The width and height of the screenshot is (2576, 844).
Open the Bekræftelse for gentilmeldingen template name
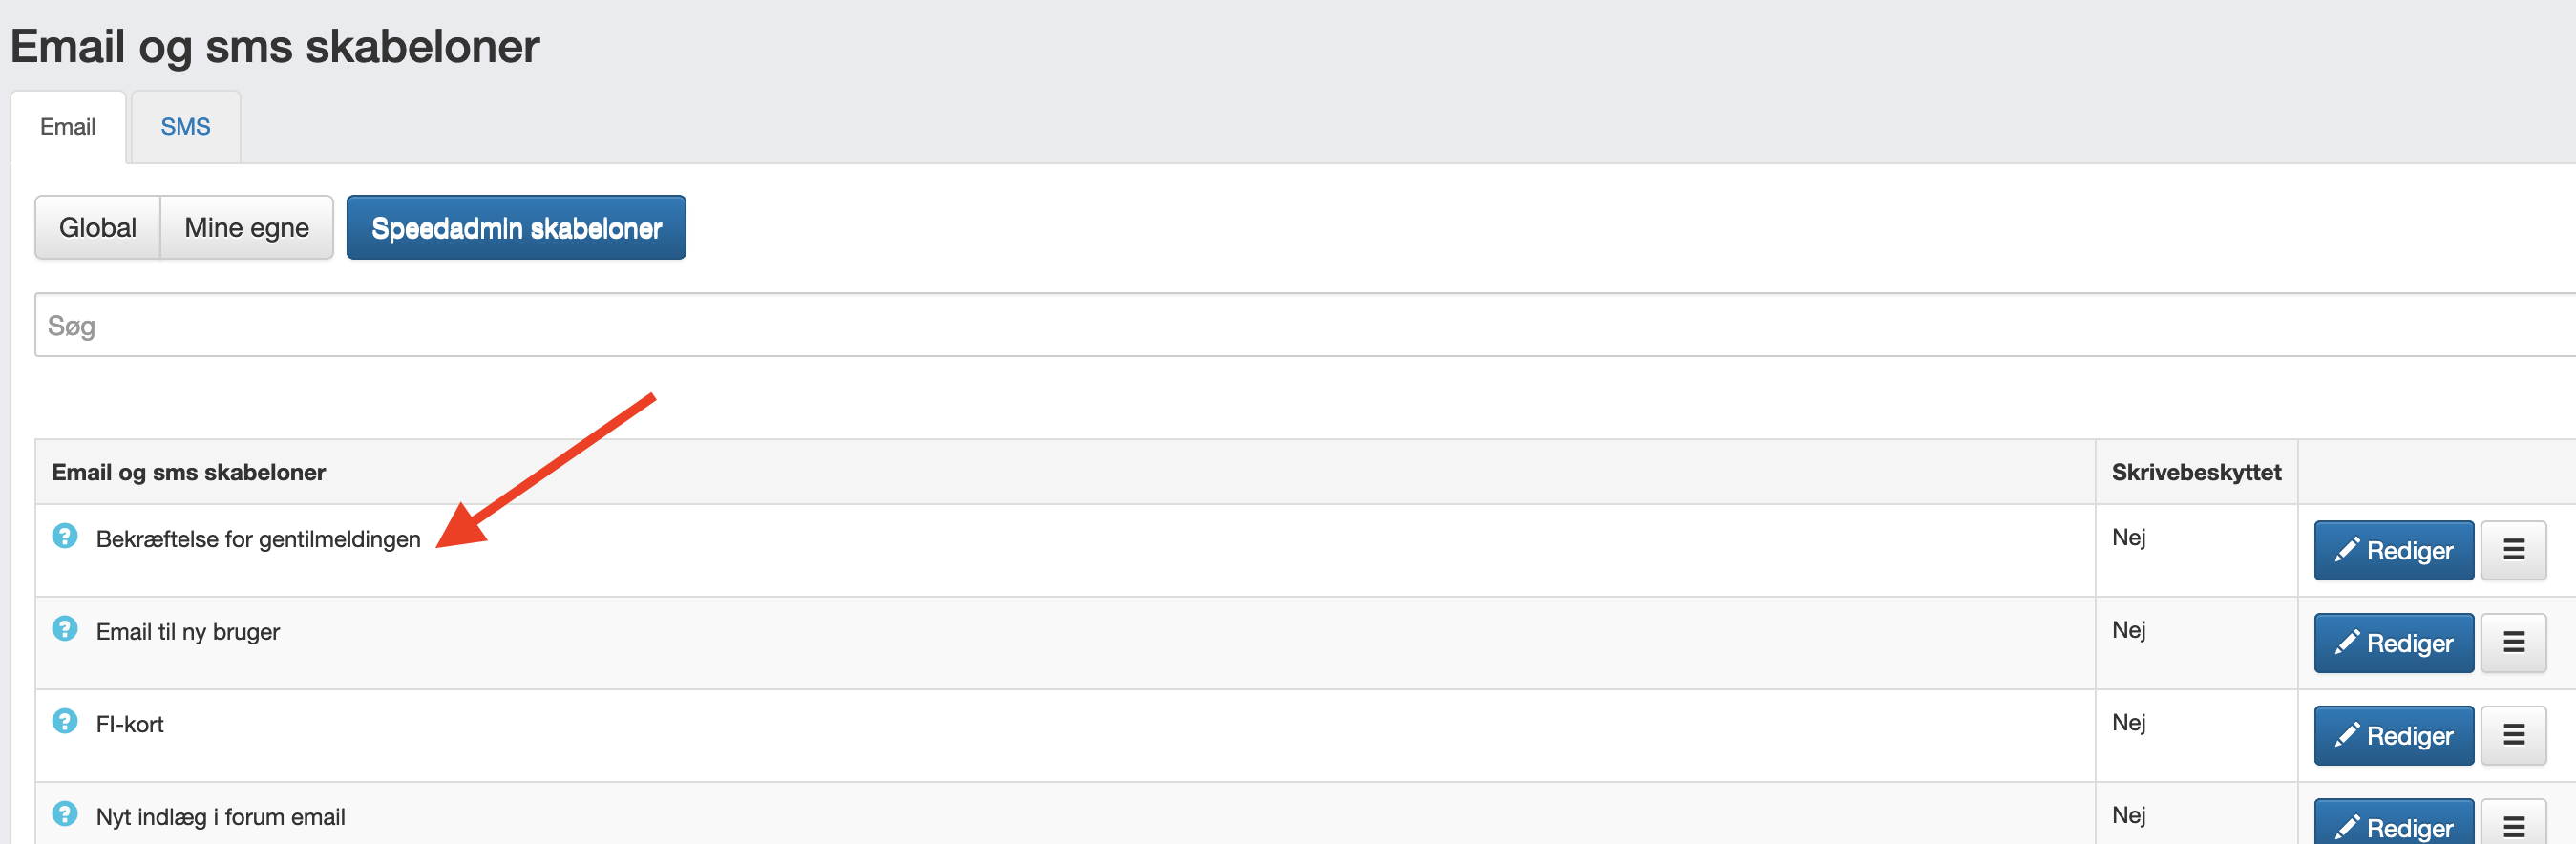pos(258,539)
